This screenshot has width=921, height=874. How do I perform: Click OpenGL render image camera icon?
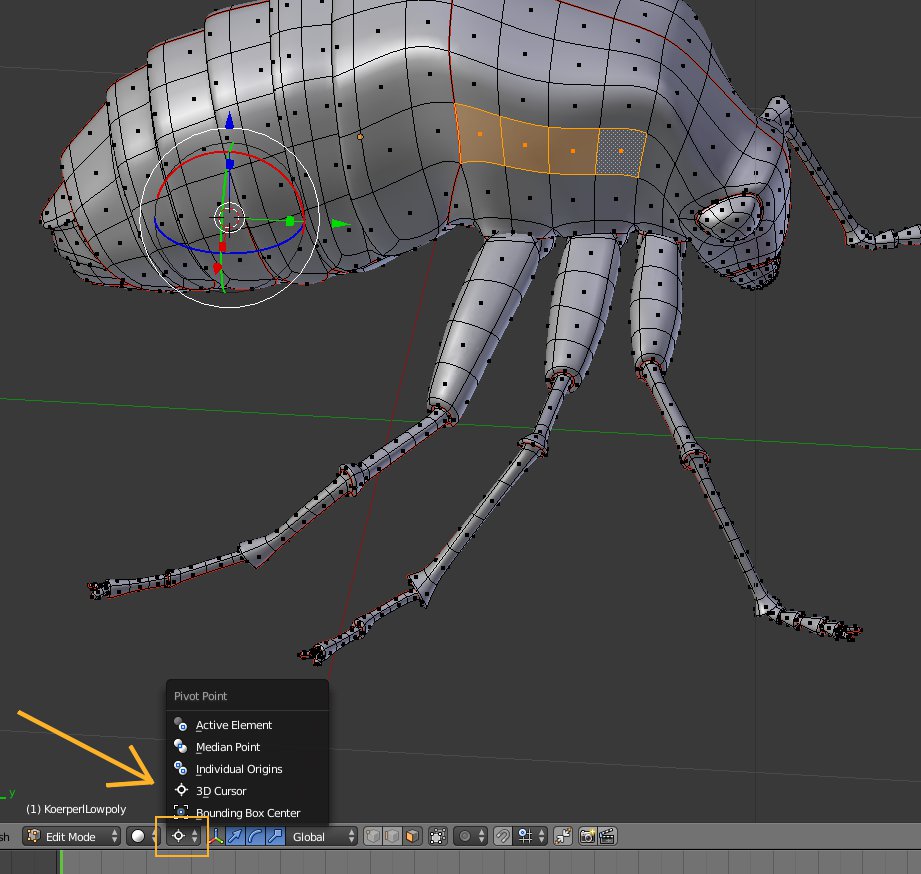point(587,836)
